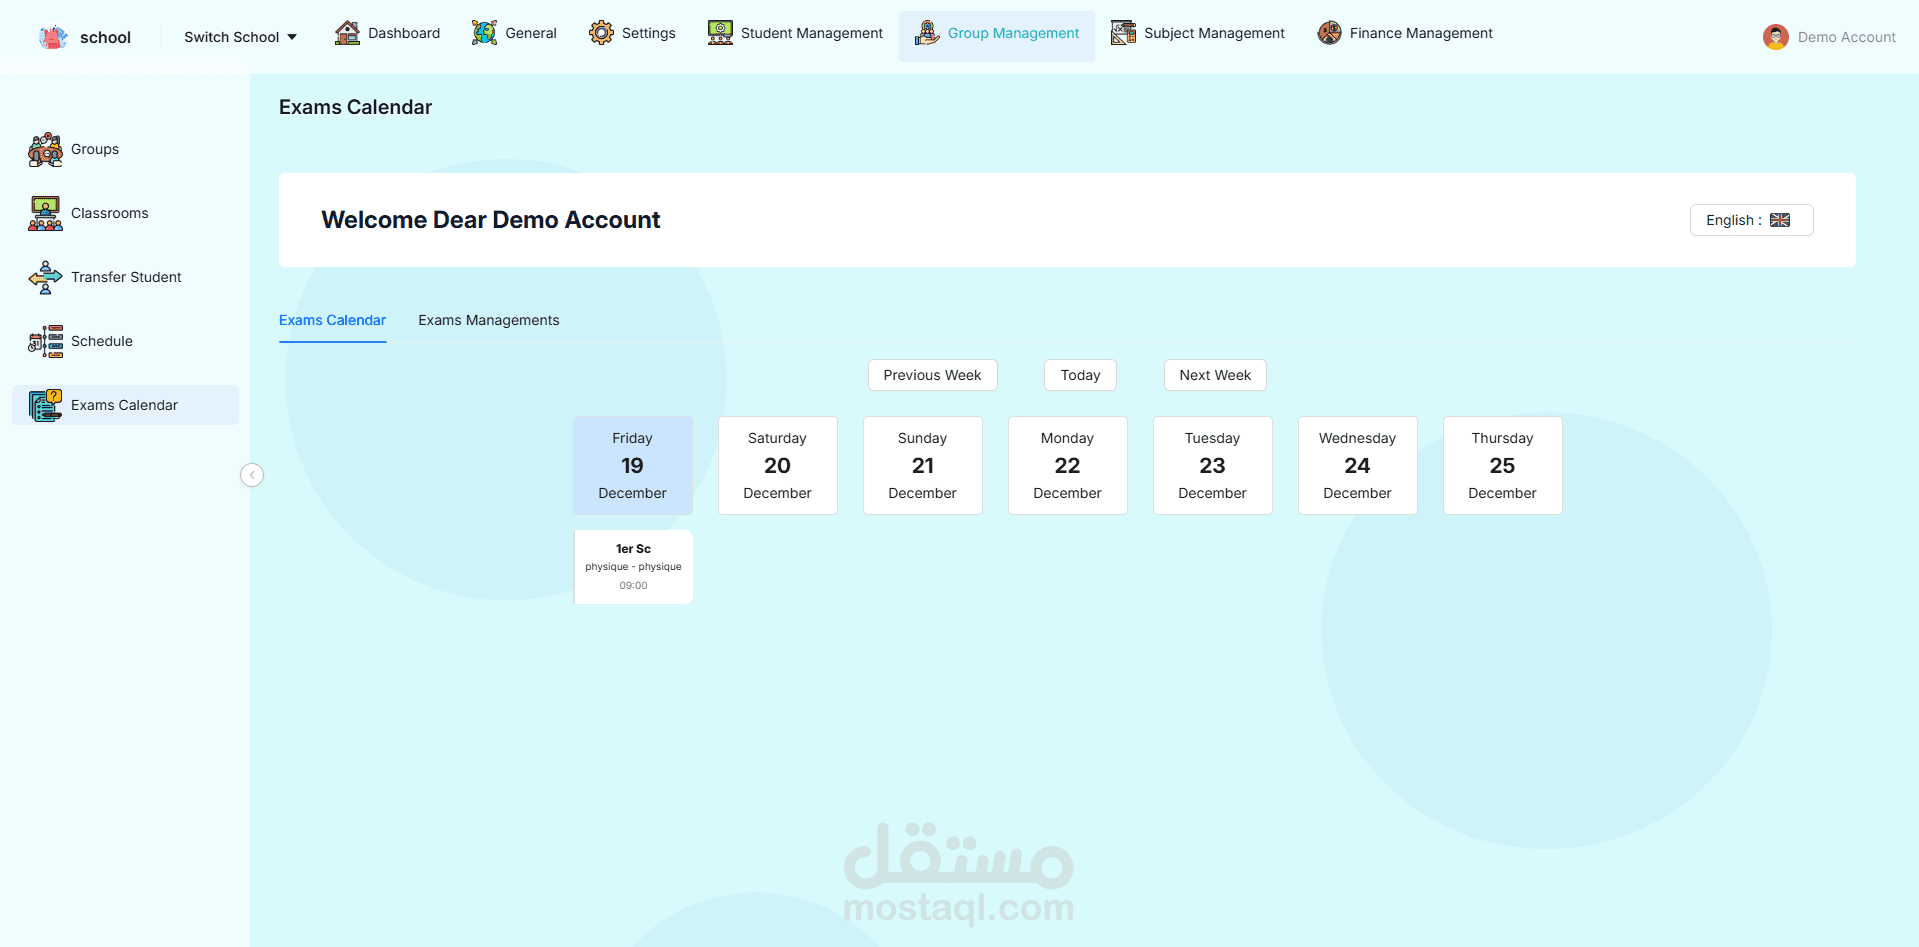Open Subject Management menu

click(x=1197, y=33)
